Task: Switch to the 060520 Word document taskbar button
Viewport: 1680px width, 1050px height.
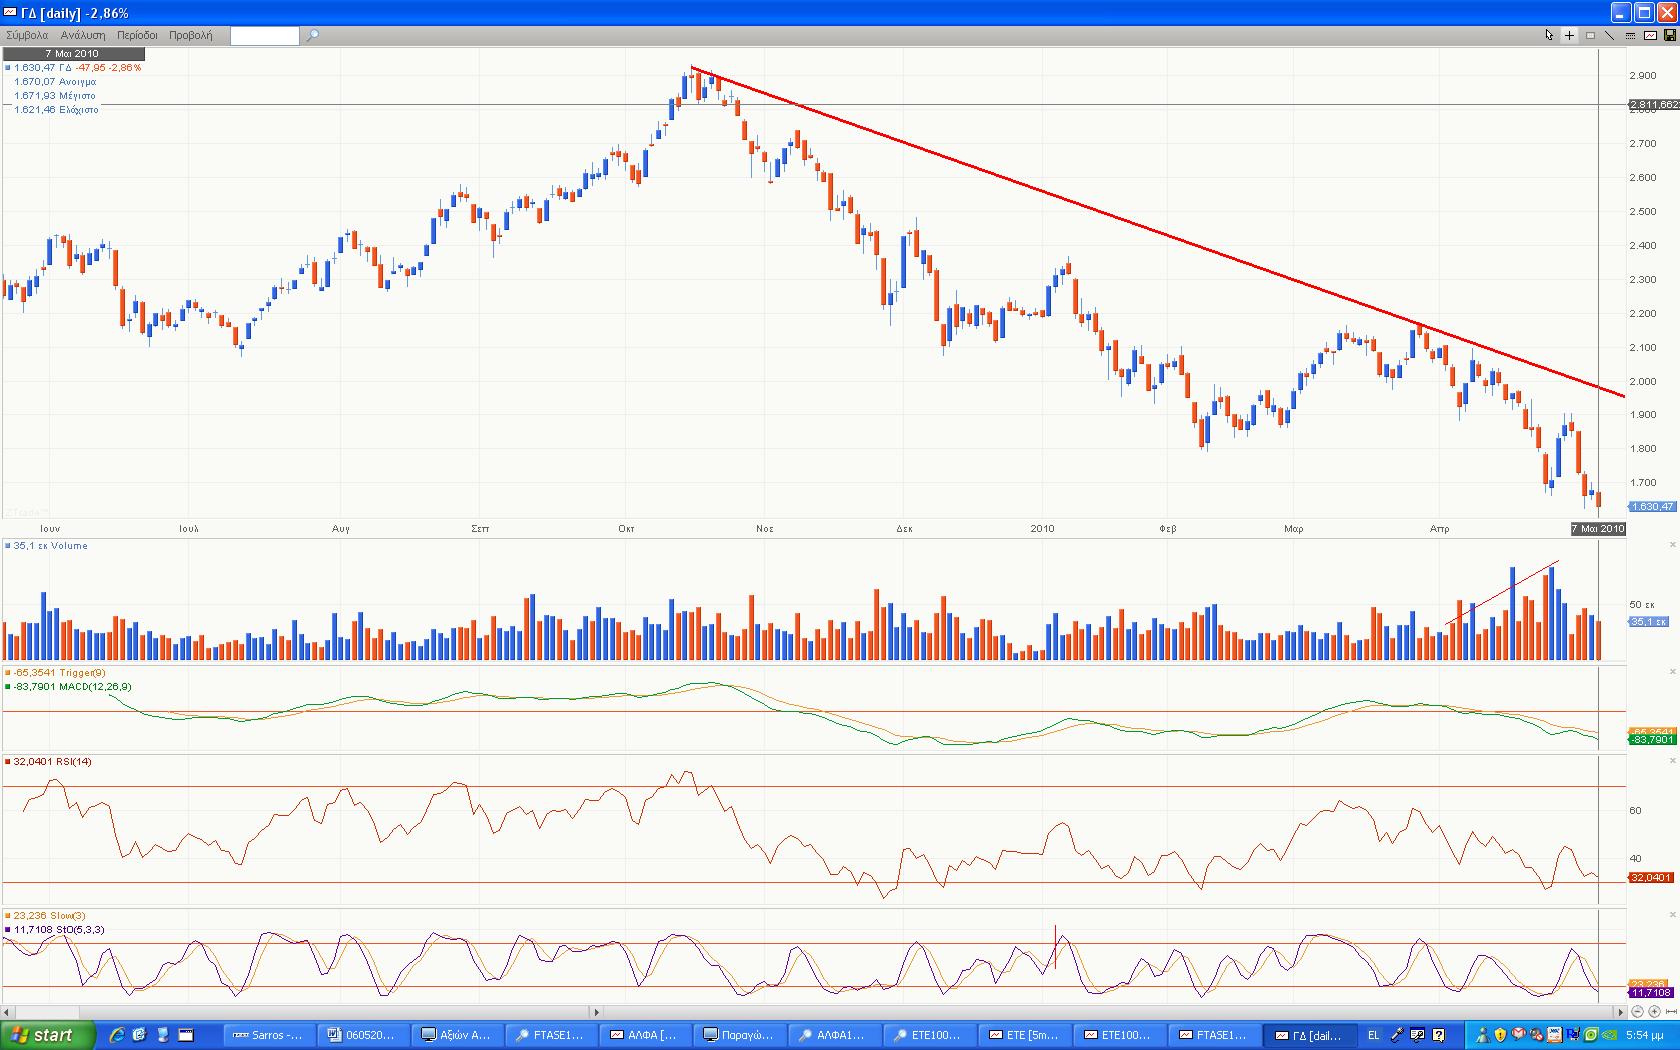Action: click(x=362, y=1035)
